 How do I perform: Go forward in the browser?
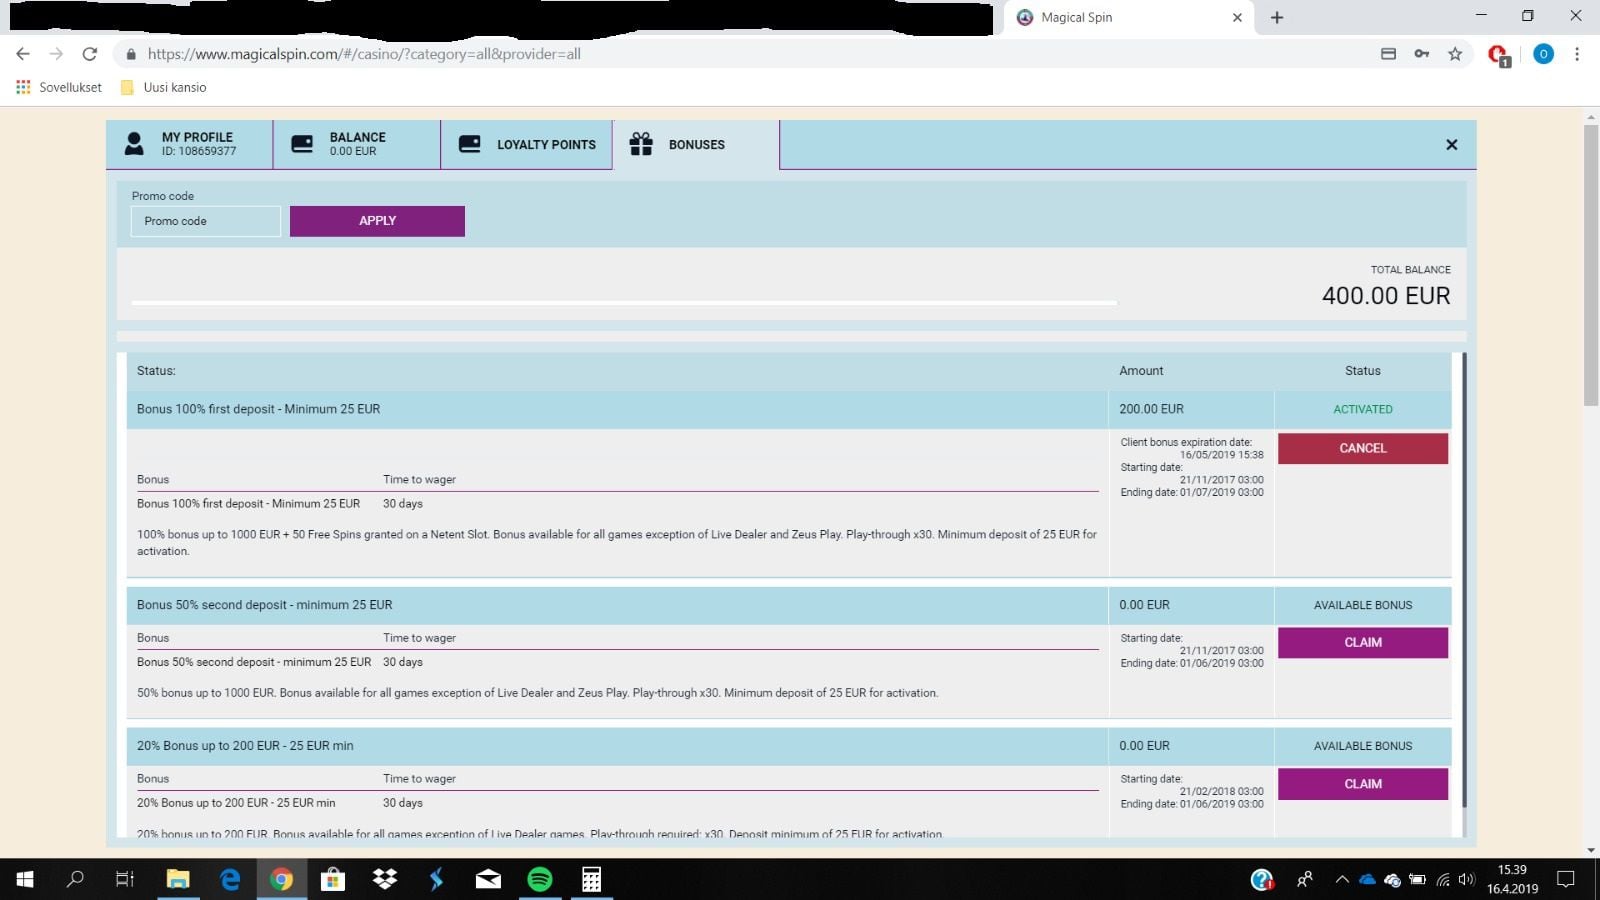[56, 54]
